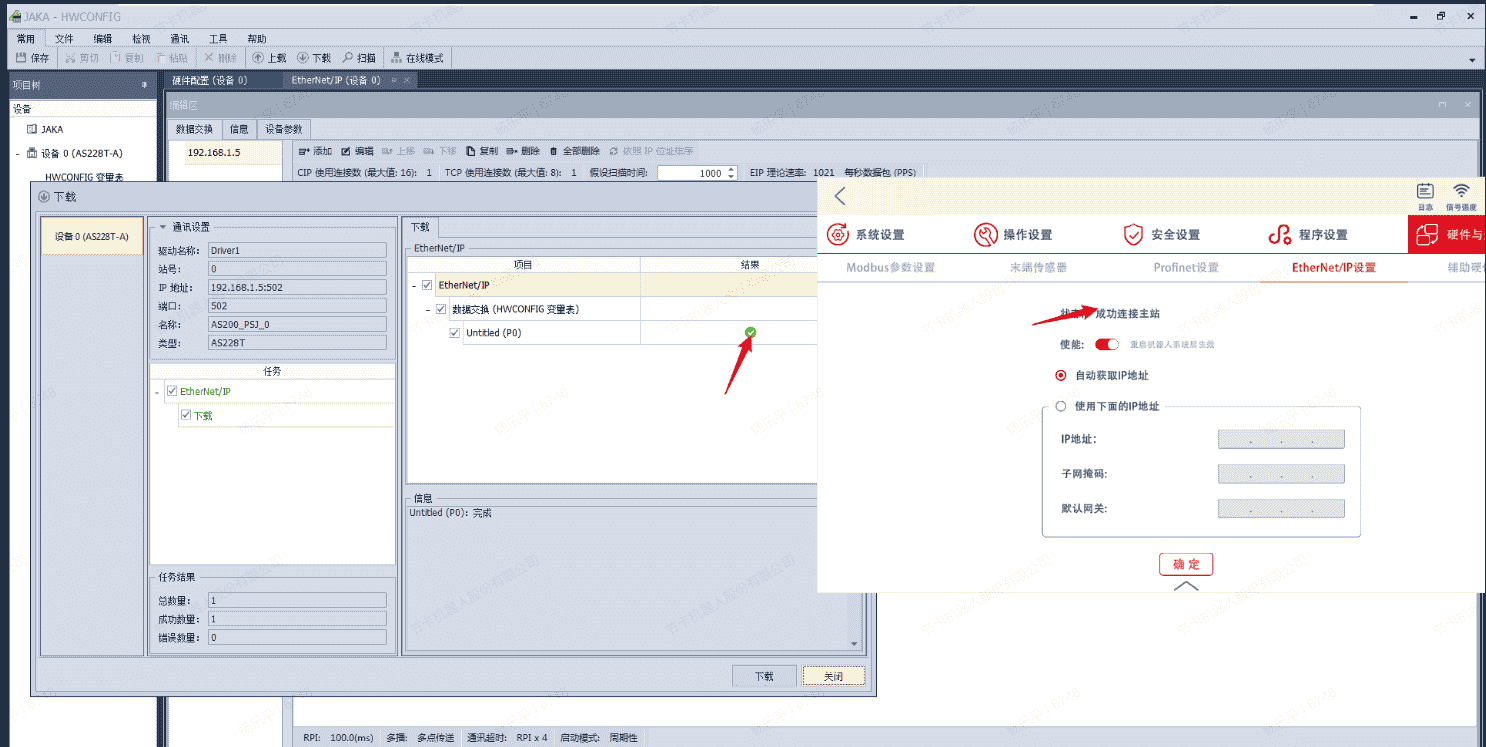The image size is (1486, 747).
Task: Expand the bottom chevron below 确定
Action: [1186, 586]
